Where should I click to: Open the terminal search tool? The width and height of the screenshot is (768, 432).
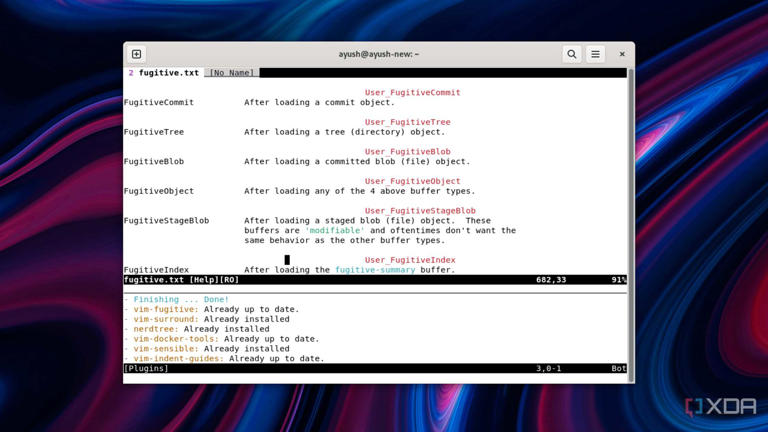click(572, 54)
